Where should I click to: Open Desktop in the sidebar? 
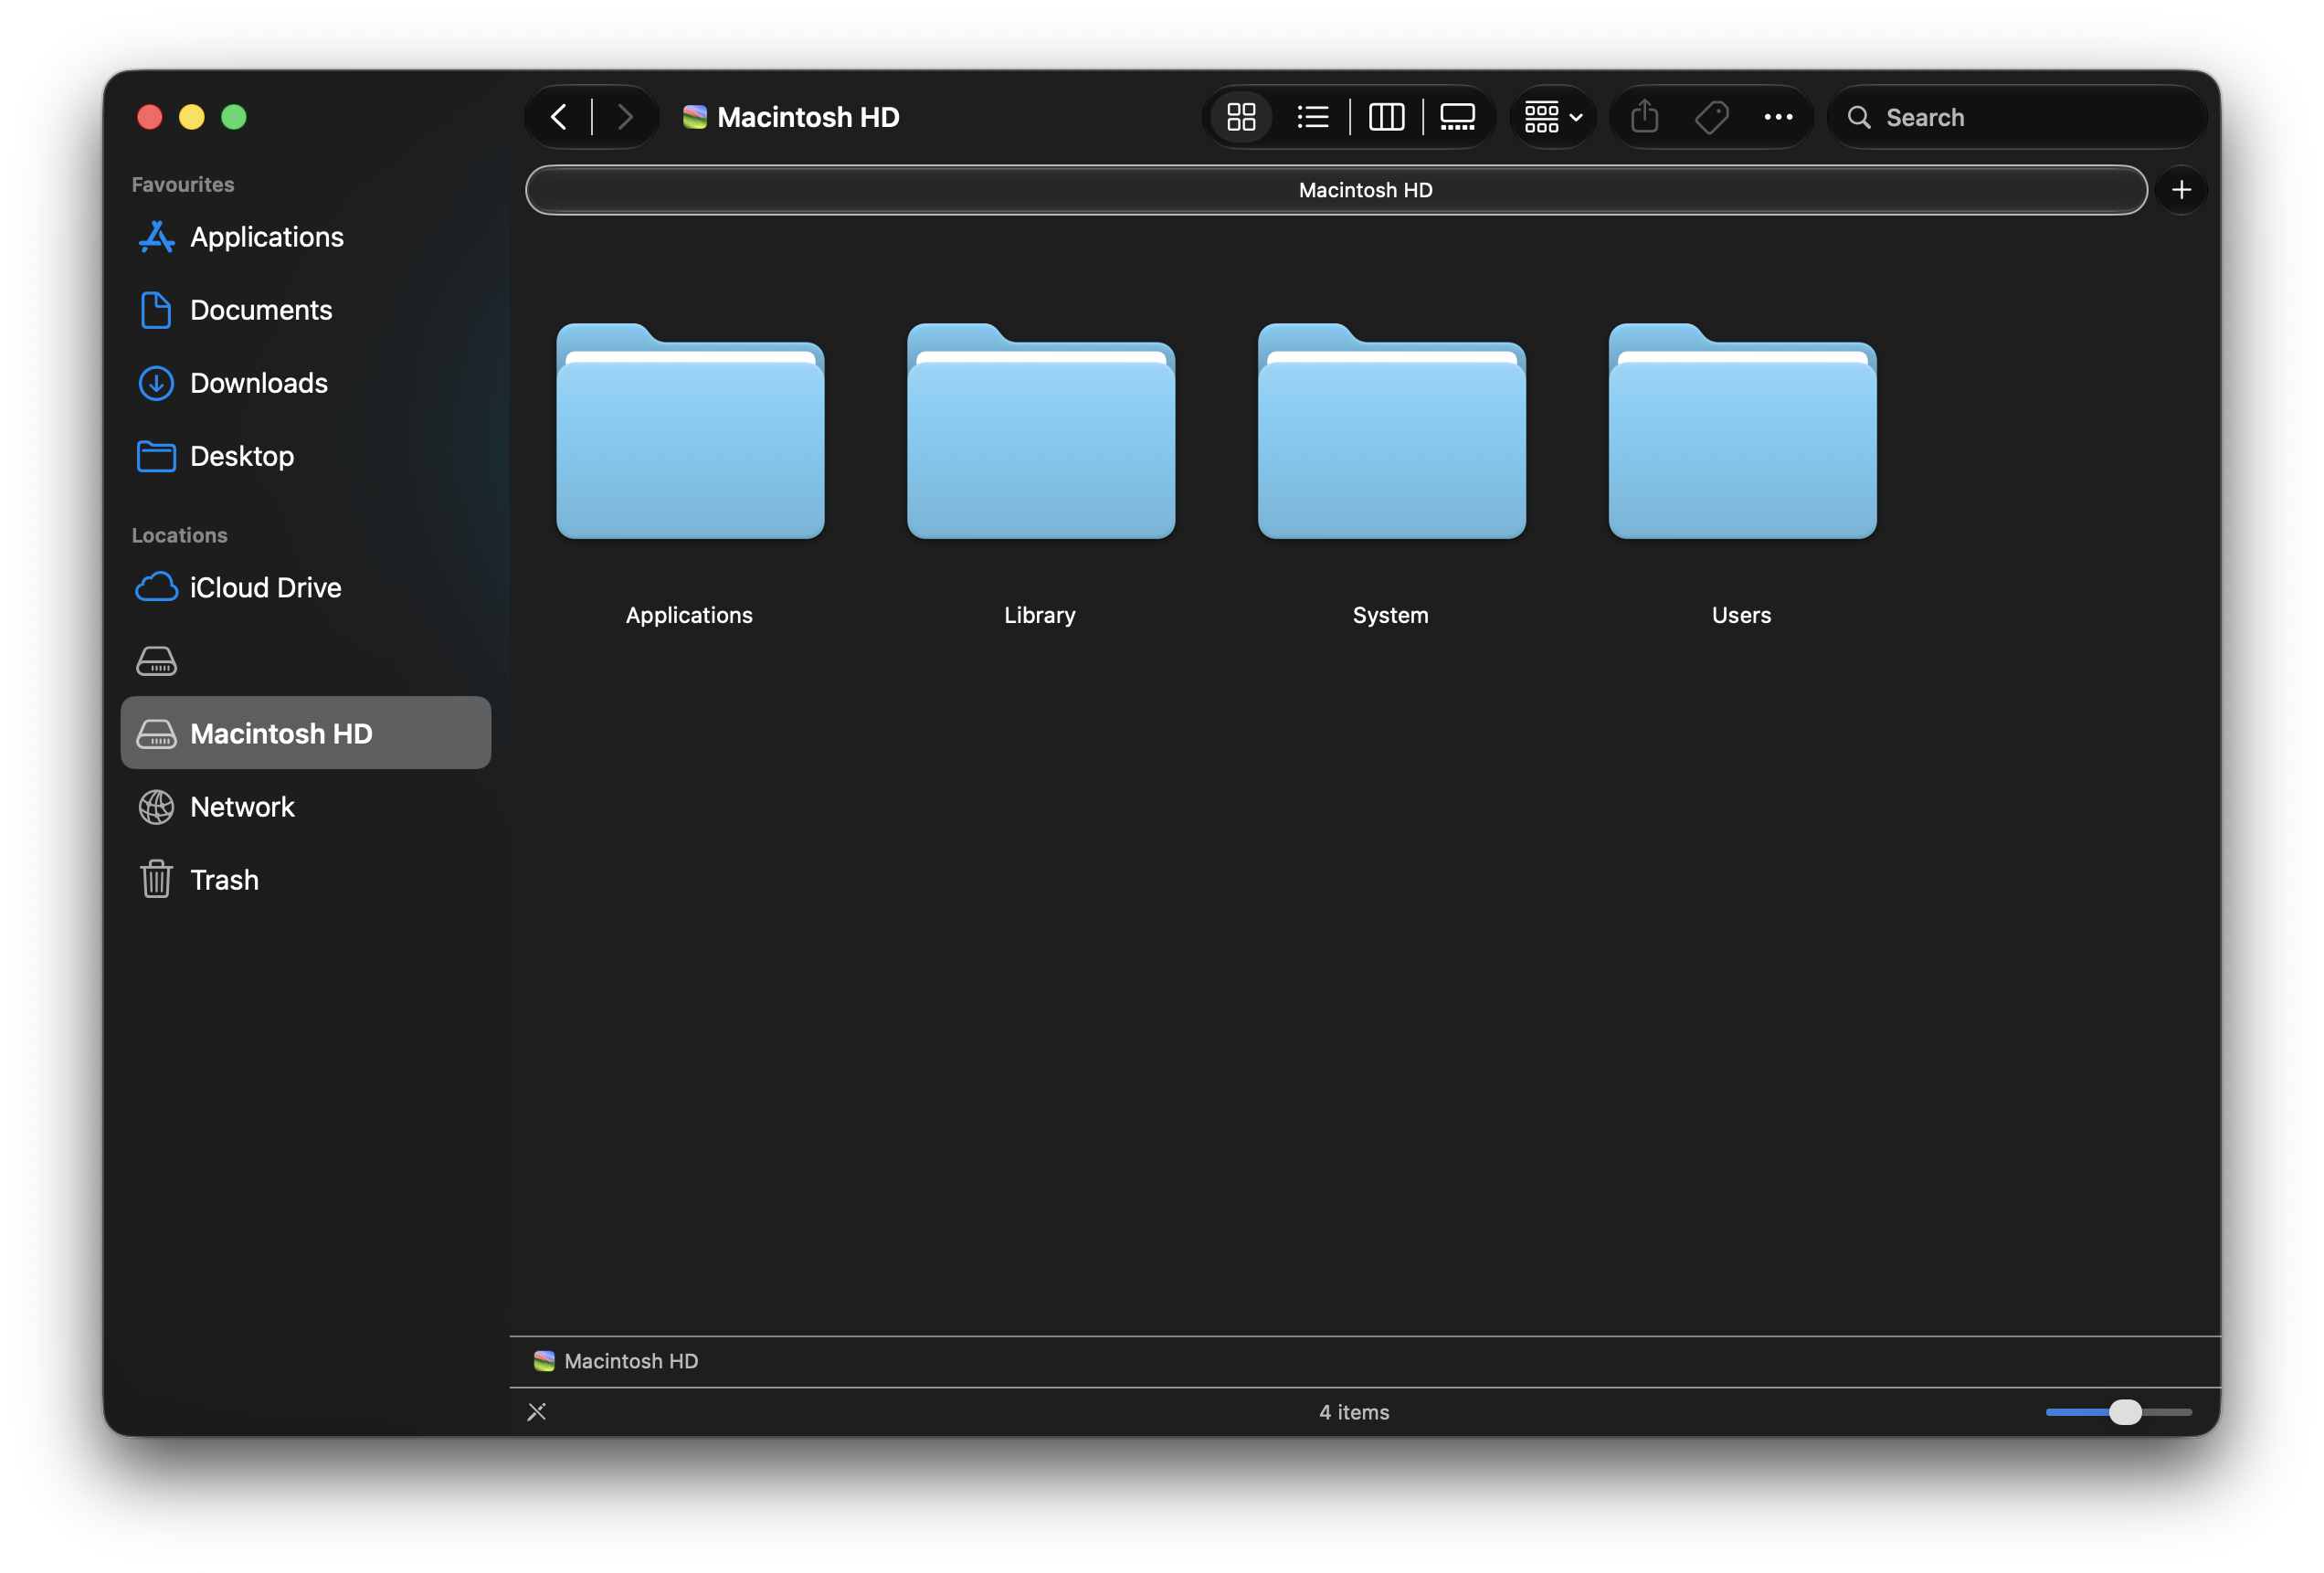click(306, 456)
